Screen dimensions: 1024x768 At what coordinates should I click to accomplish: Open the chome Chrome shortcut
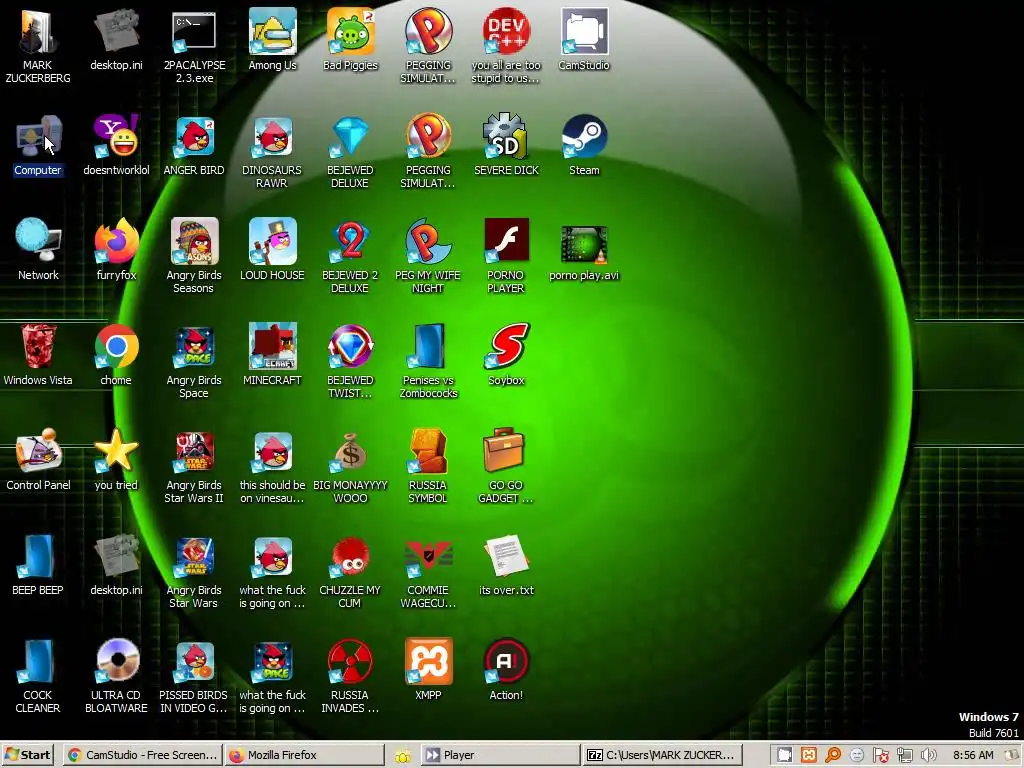point(116,355)
